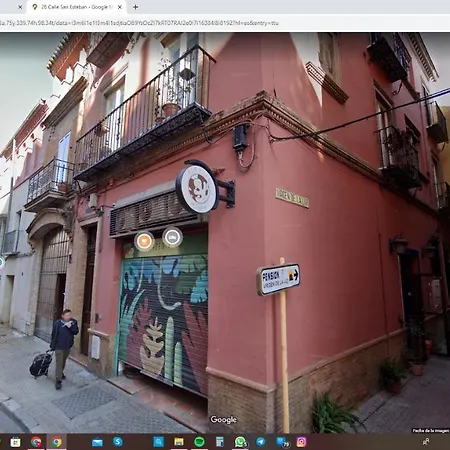Open Calculator from the taskbar
The width and height of the screenshot is (450, 450).
coord(220,442)
